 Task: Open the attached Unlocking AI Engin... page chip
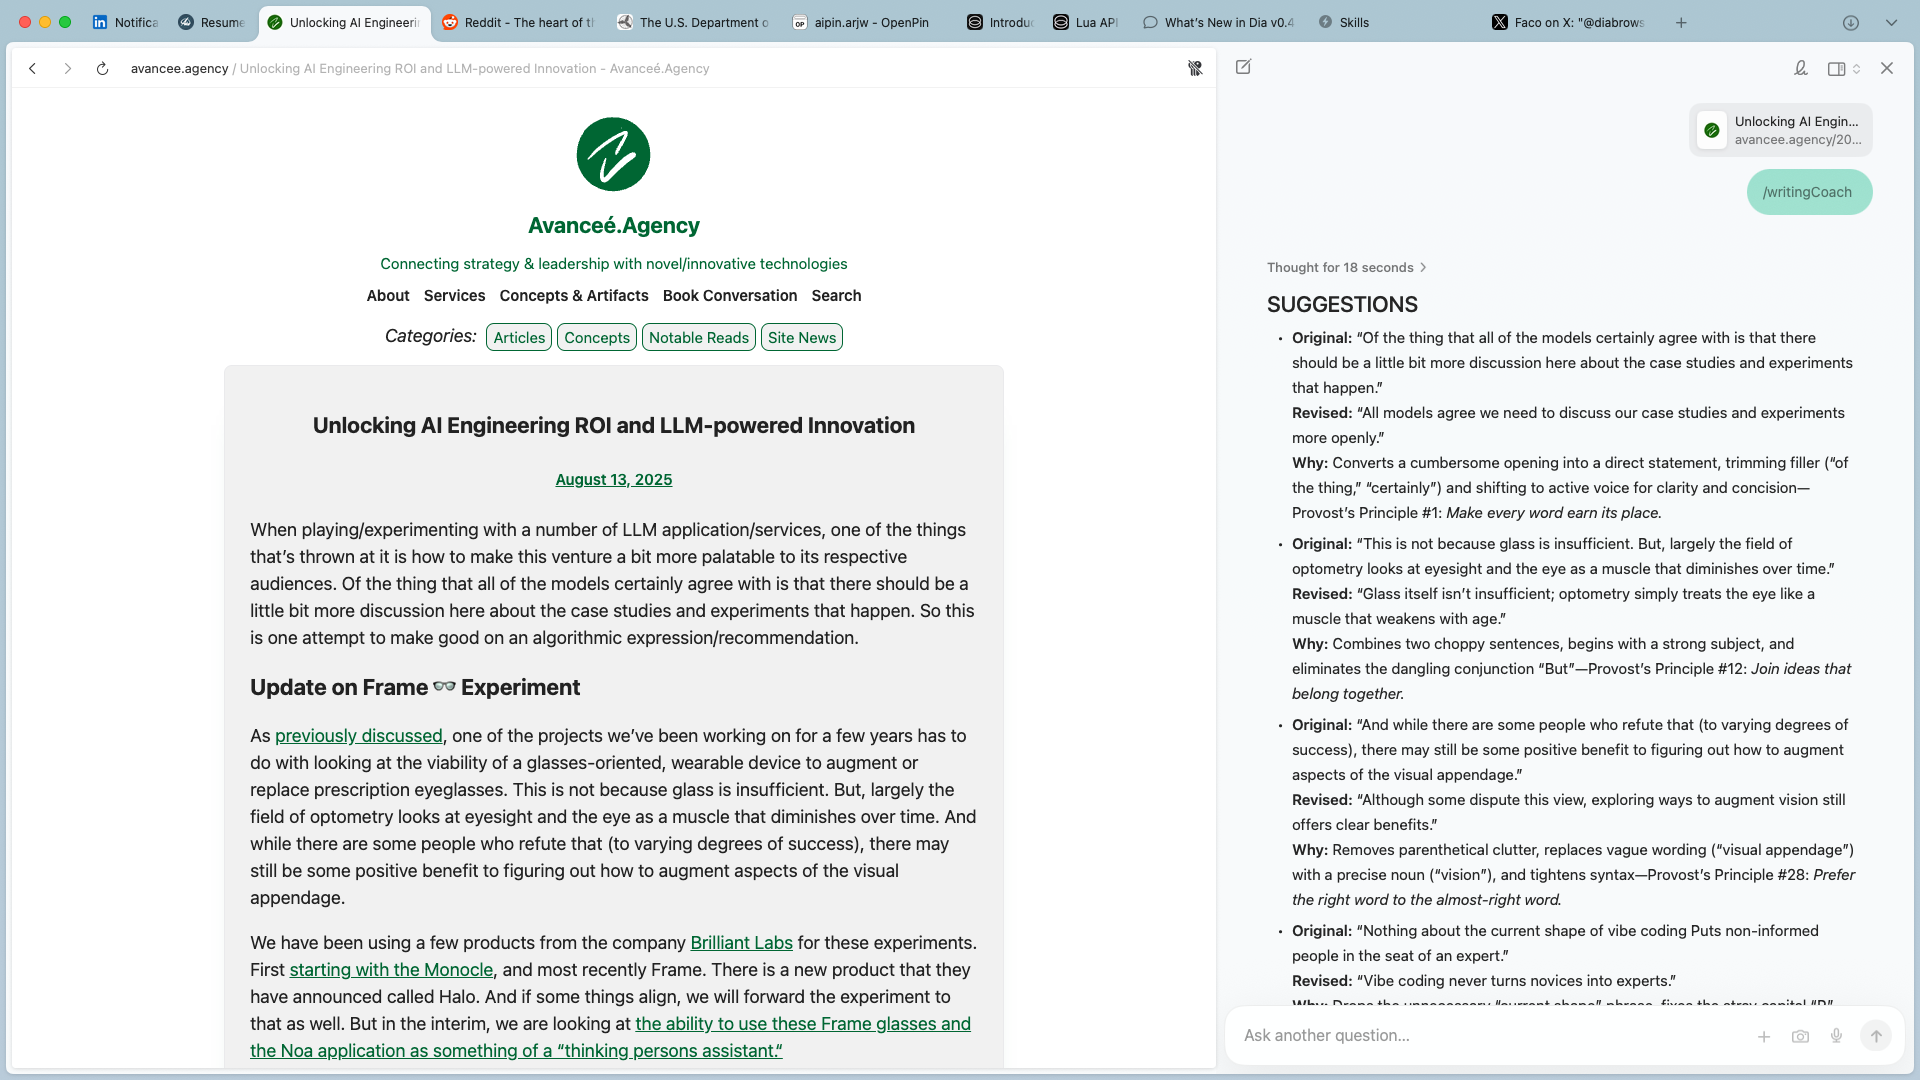pyautogui.click(x=1780, y=130)
